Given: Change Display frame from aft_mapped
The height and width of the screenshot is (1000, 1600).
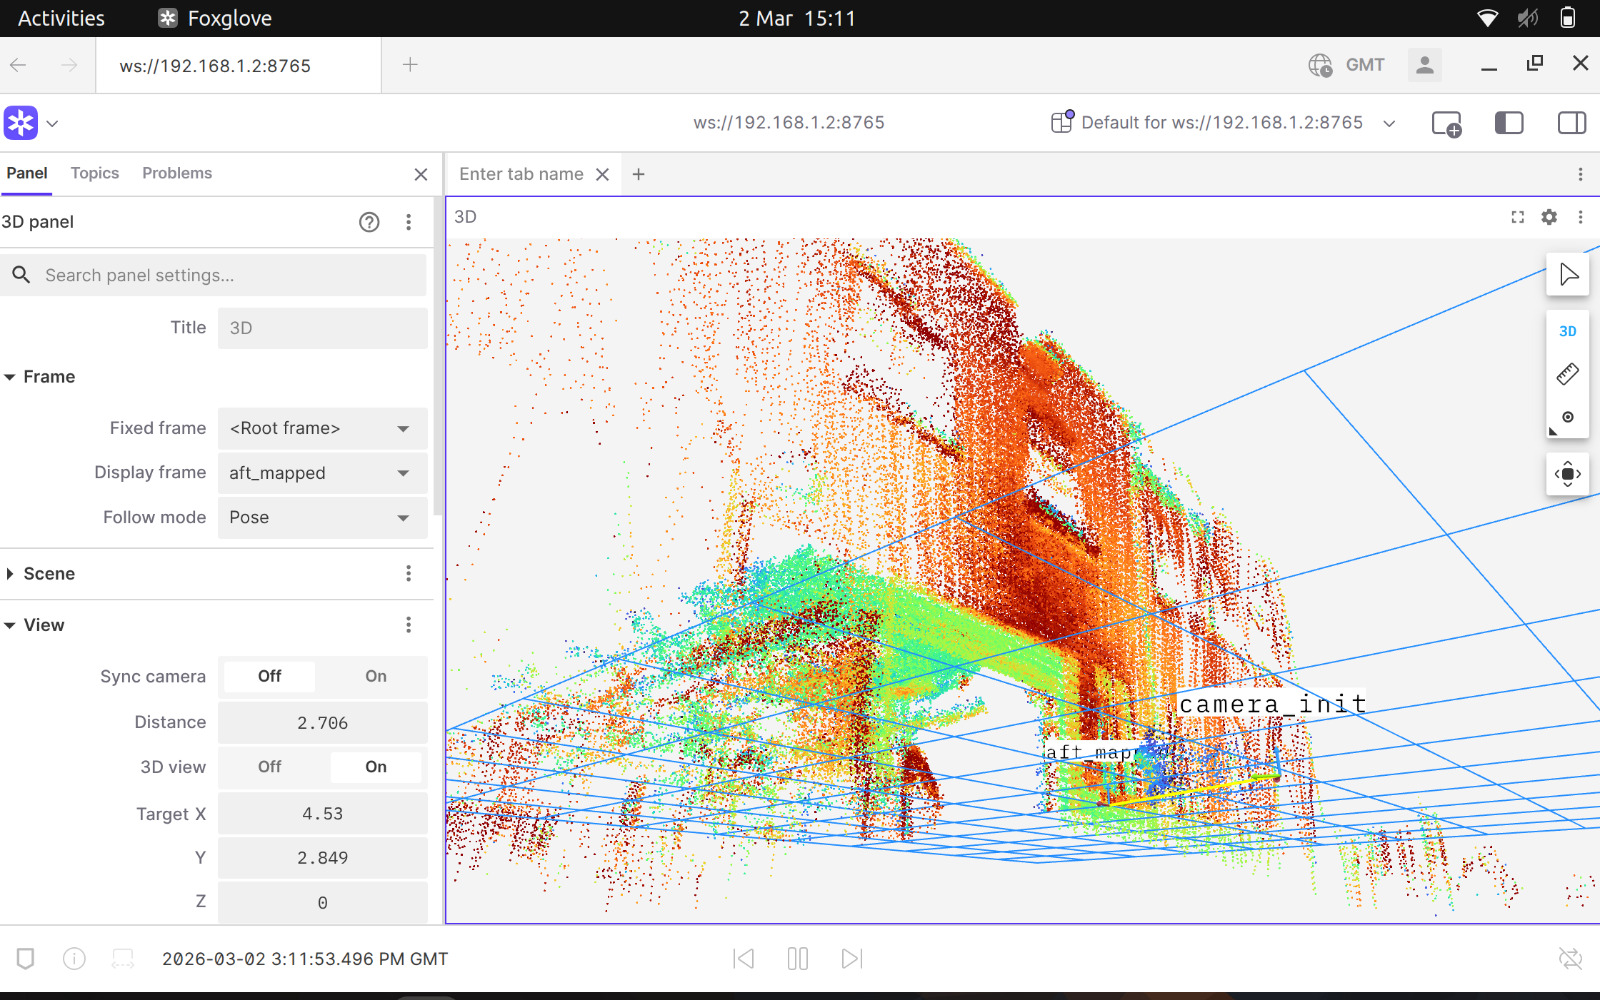Looking at the screenshot, I should (x=322, y=472).
